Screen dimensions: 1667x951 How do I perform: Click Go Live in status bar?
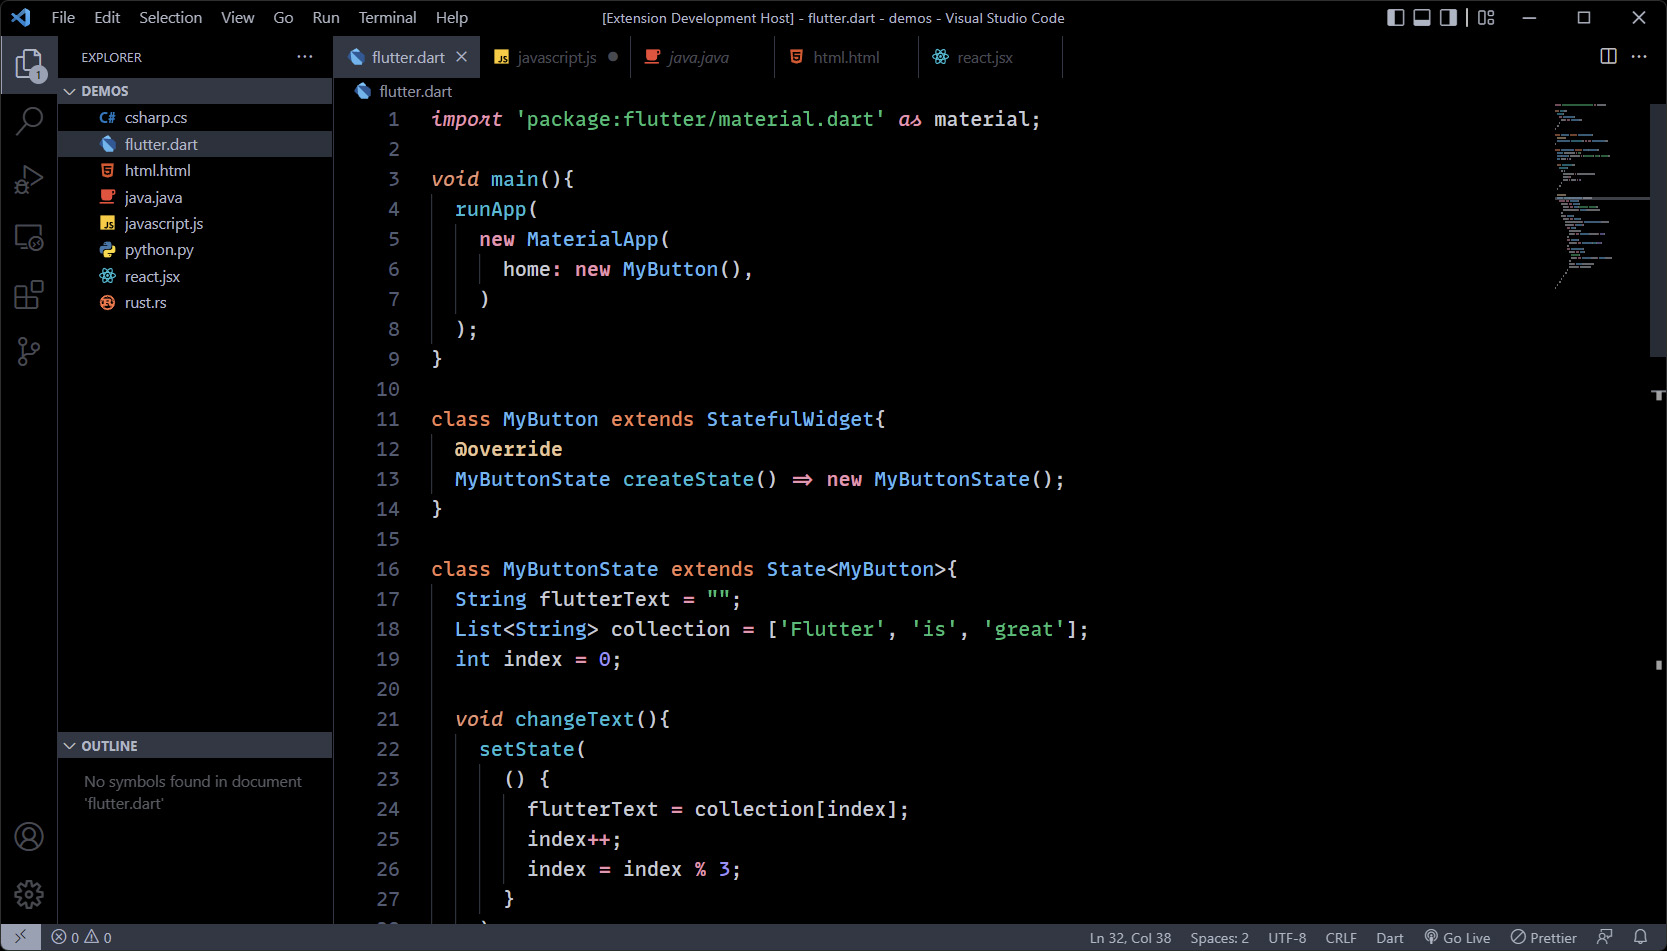pyautogui.click(x=1457, y=937)
